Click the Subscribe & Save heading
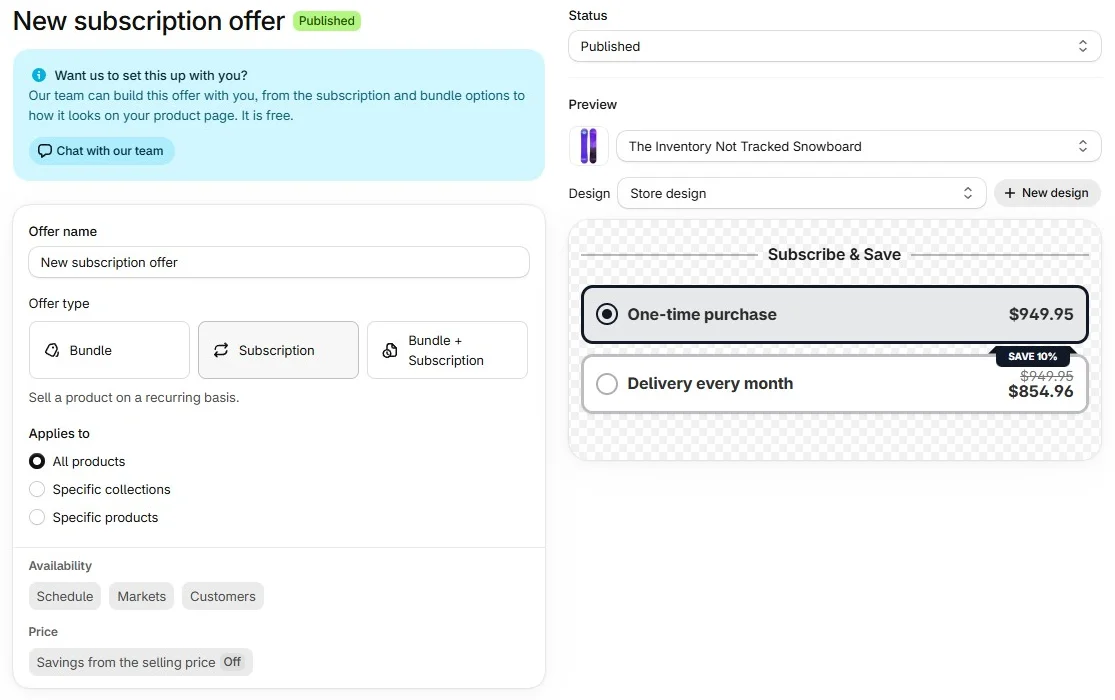The image size is (1115, 700). click(x=834, y=254)
